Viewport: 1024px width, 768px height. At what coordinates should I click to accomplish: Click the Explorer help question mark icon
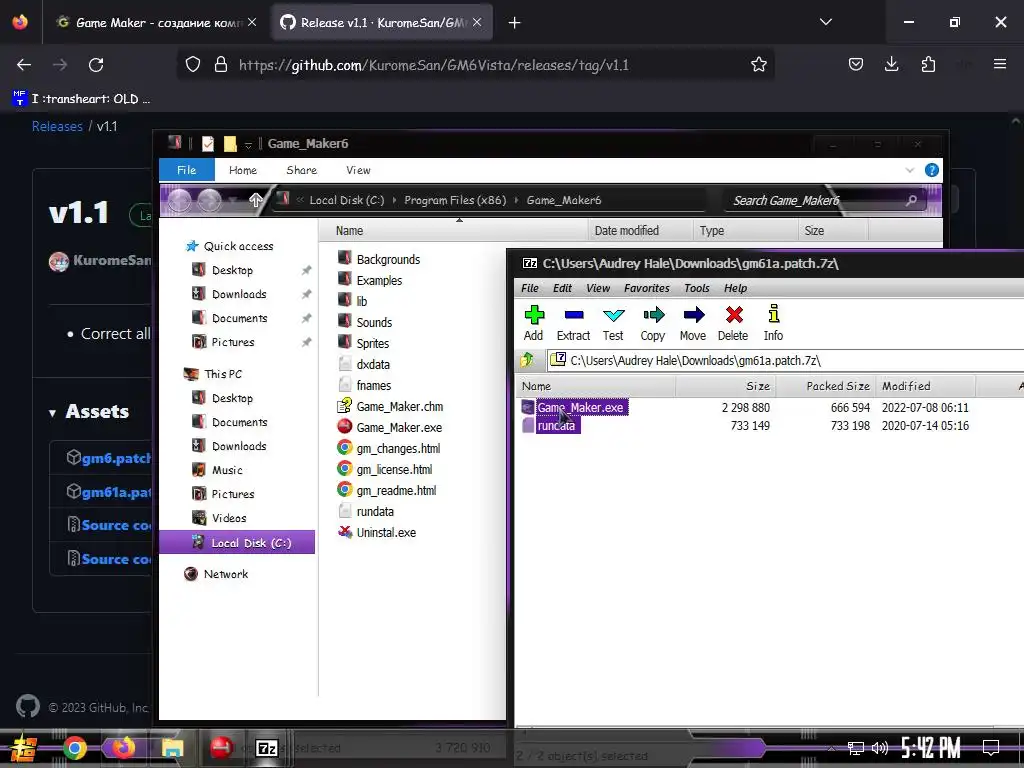[932, 170]
